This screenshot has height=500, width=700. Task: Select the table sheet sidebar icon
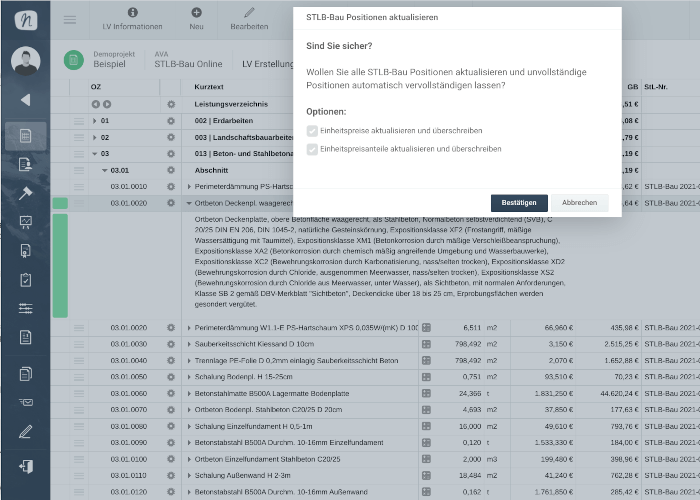[25, 136]
